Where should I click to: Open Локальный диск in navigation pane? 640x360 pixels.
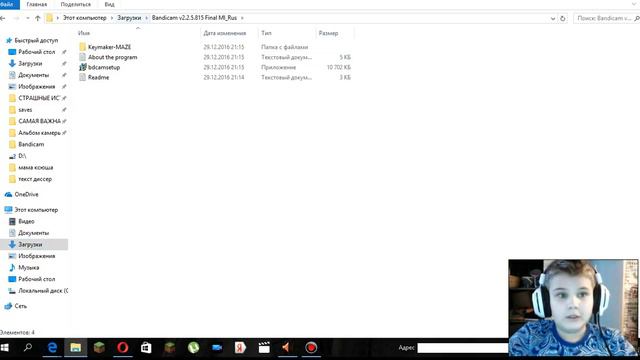click(43, 291)
